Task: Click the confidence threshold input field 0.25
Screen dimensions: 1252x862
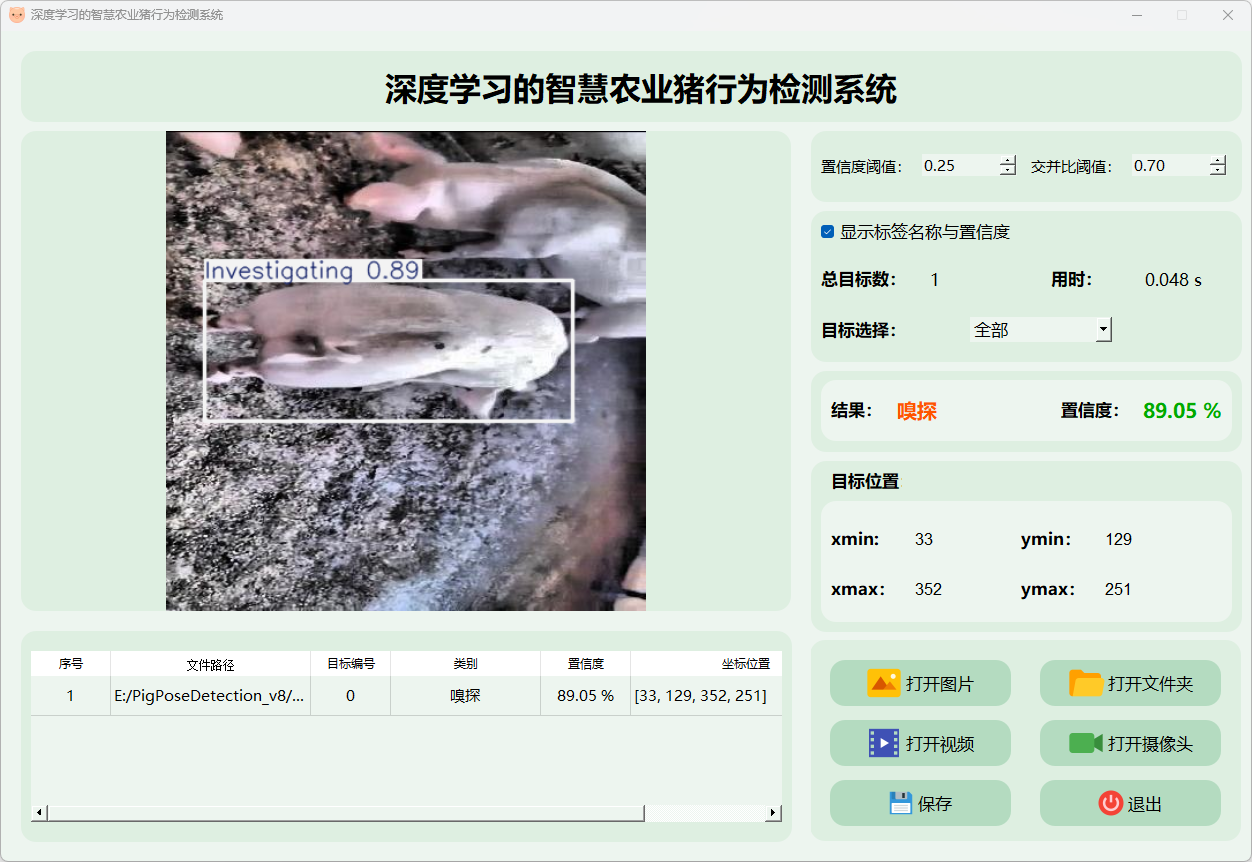Action: (958, 166)
